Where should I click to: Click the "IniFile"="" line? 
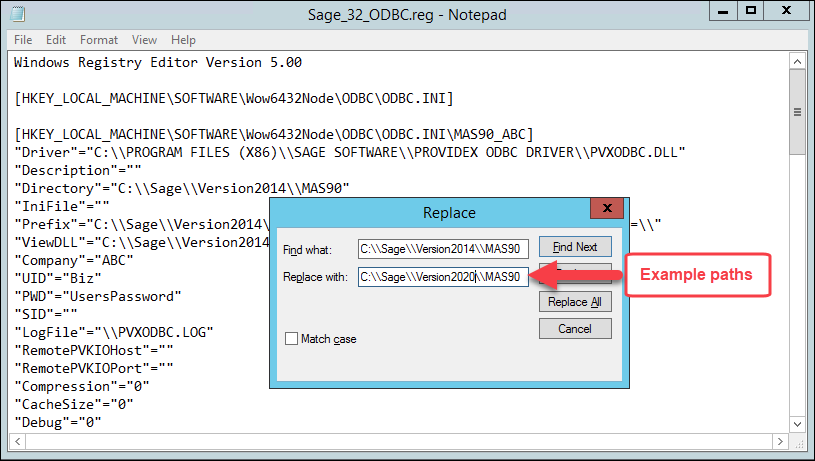point(62,206)
